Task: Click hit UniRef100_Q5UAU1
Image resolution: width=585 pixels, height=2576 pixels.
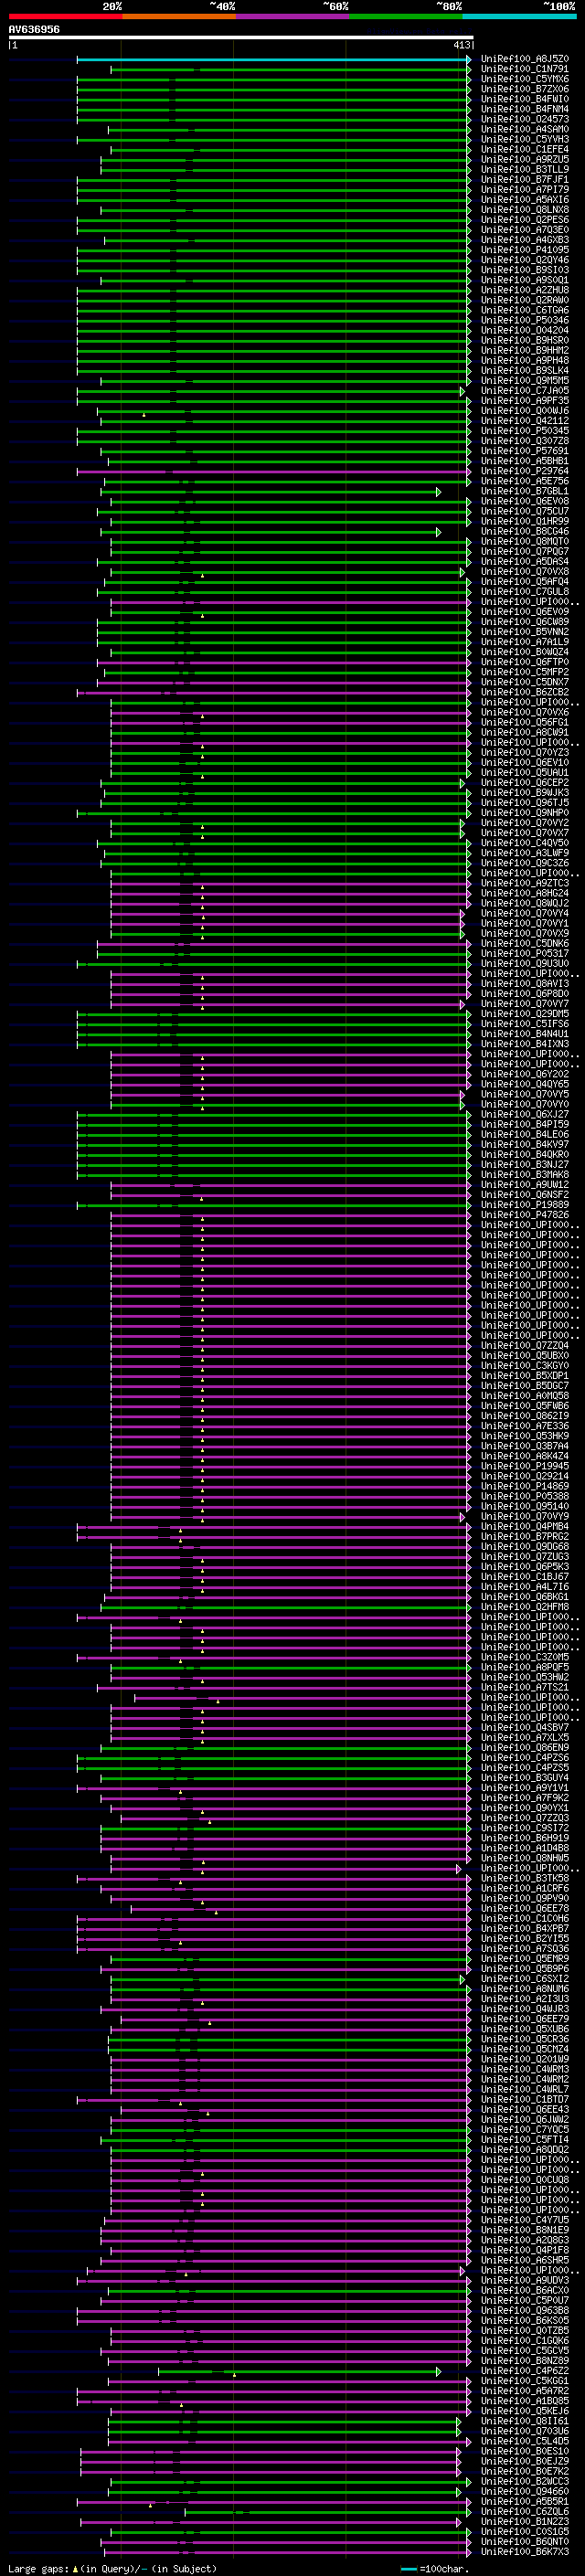Action: click(524, 772)
